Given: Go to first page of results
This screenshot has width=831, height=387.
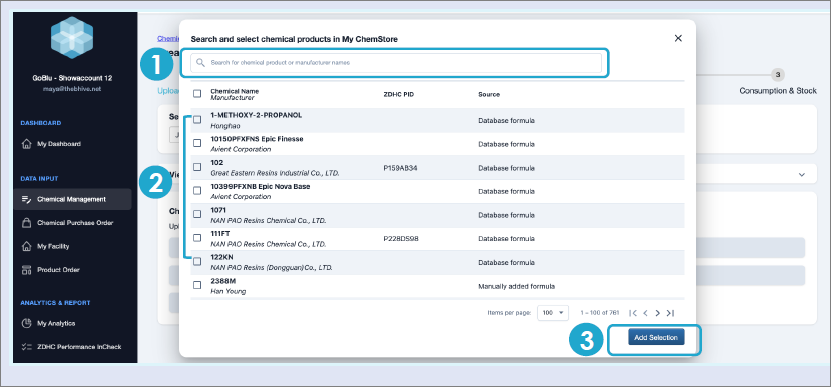Looking at the screenshot, I should click(633, 313).
